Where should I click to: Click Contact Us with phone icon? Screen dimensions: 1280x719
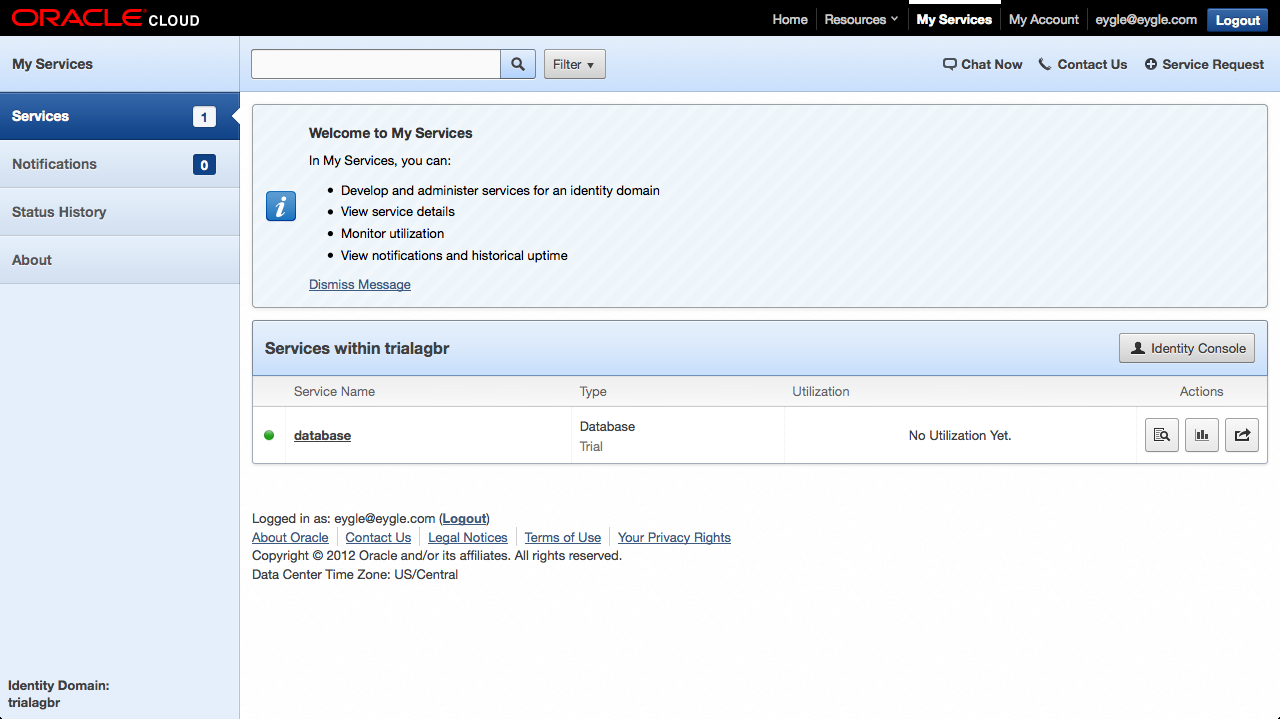[x=1082, y=64]
